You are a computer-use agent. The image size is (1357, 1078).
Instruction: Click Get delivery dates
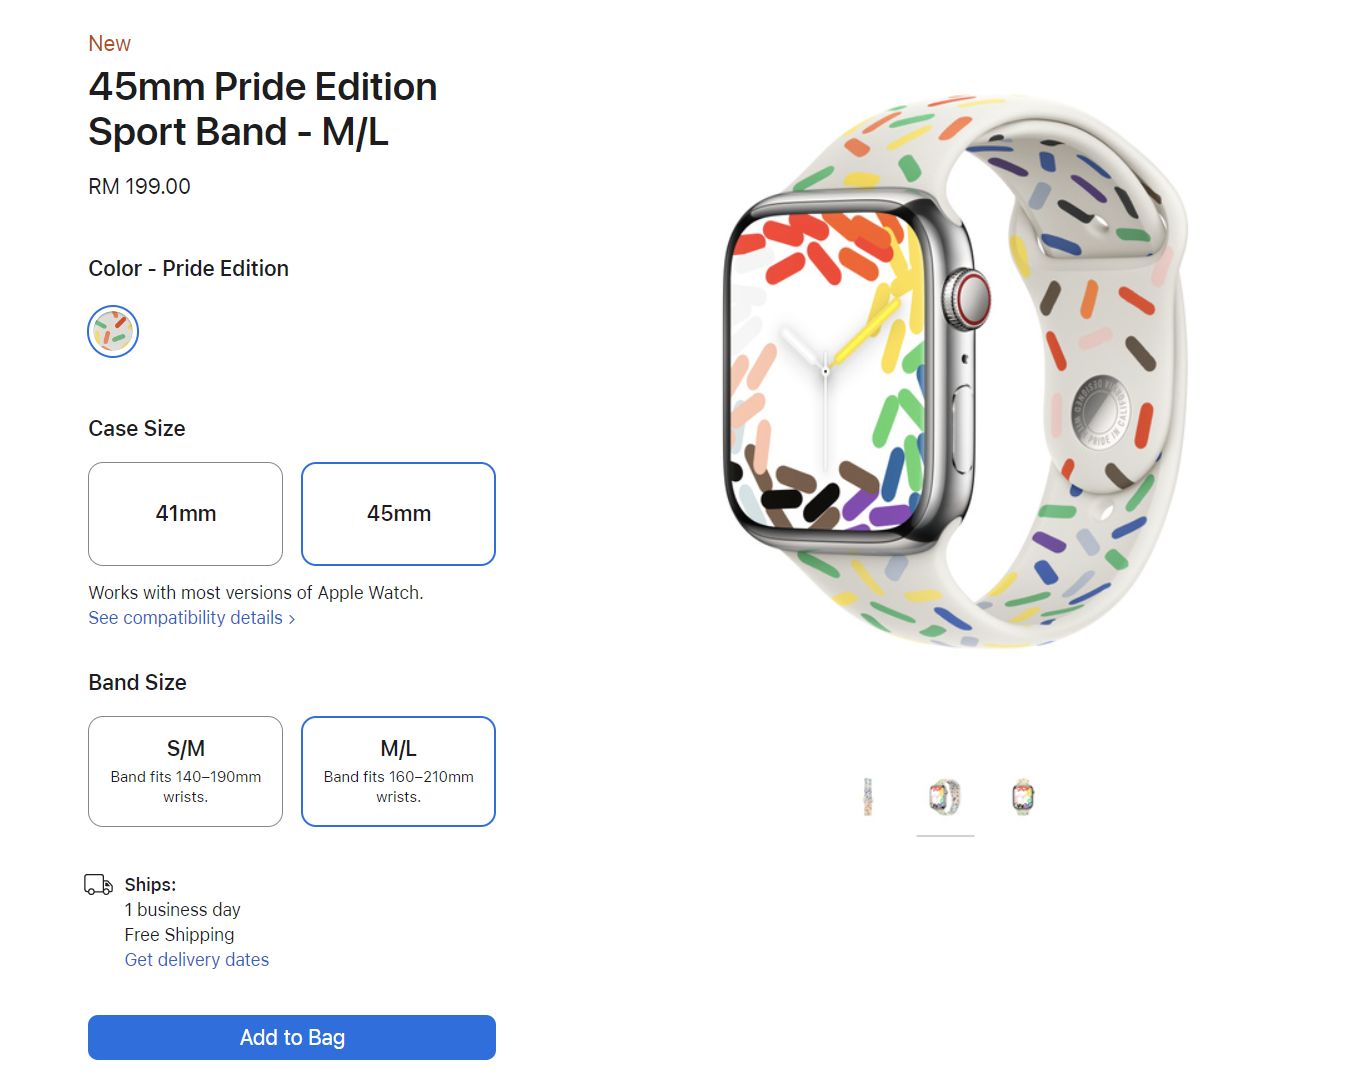(x=196, y=959)
